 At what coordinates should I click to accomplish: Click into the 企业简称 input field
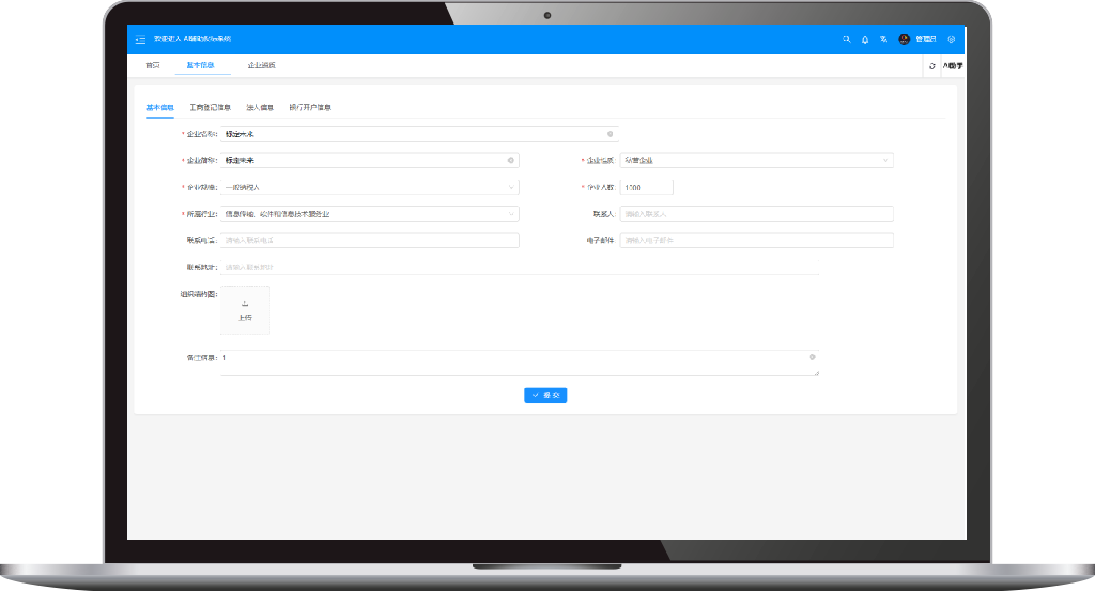coord(369,161)
